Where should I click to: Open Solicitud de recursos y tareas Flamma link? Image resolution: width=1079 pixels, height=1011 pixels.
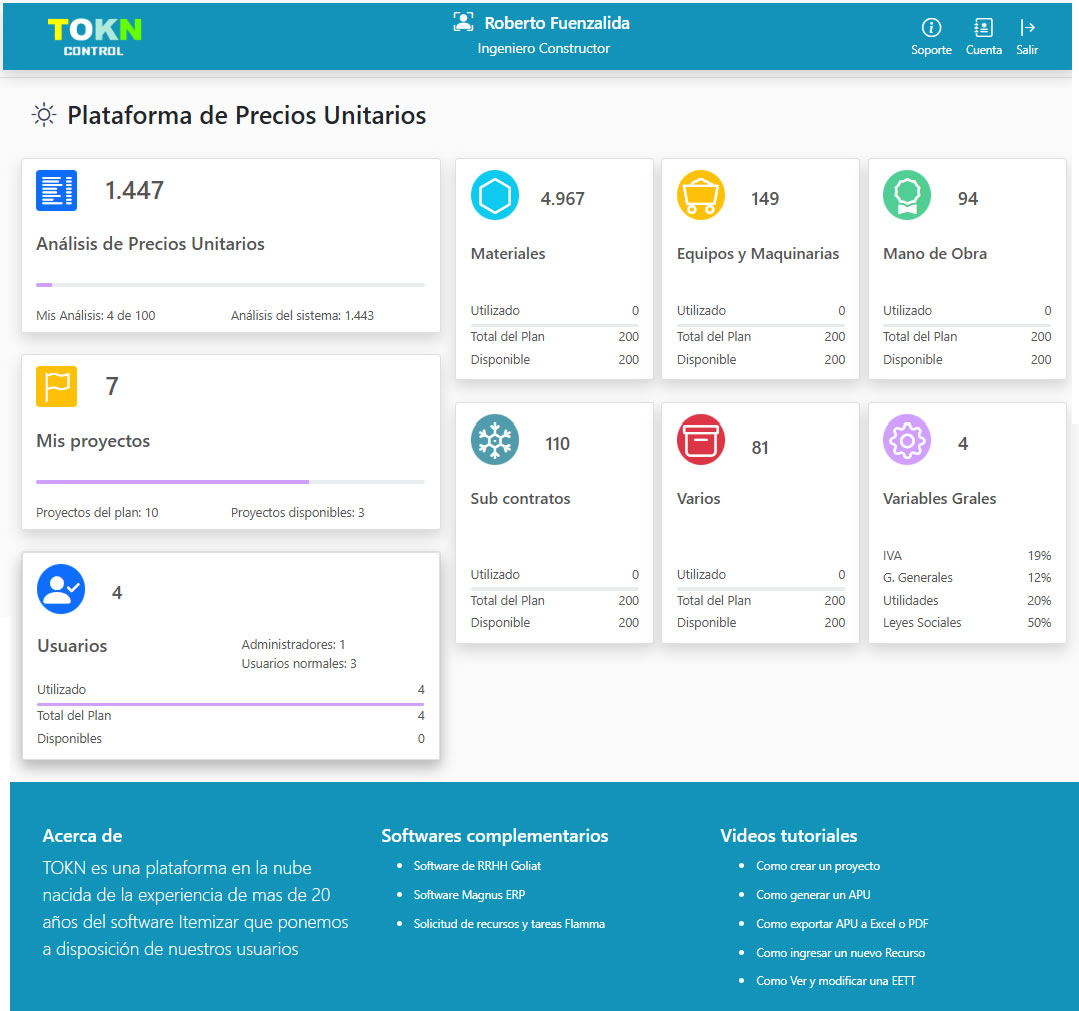509,924
